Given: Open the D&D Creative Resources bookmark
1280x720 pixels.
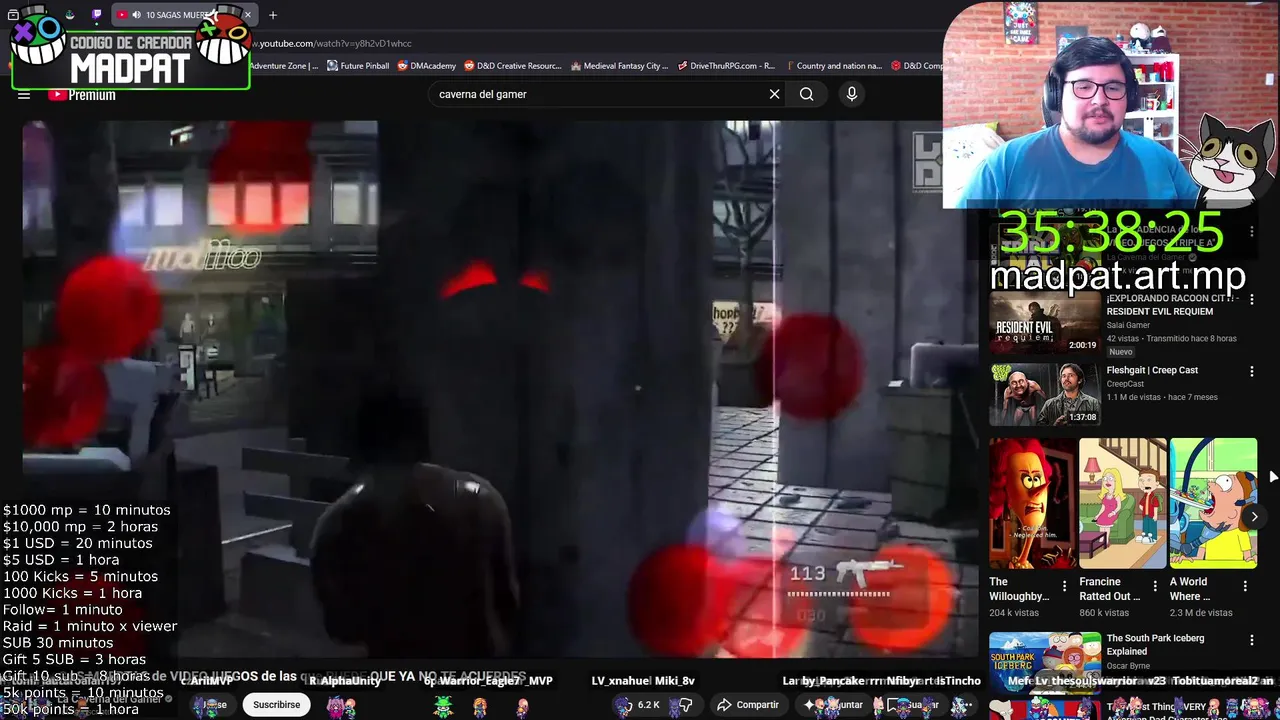Looking at the screenshot, I should point(512,66).
